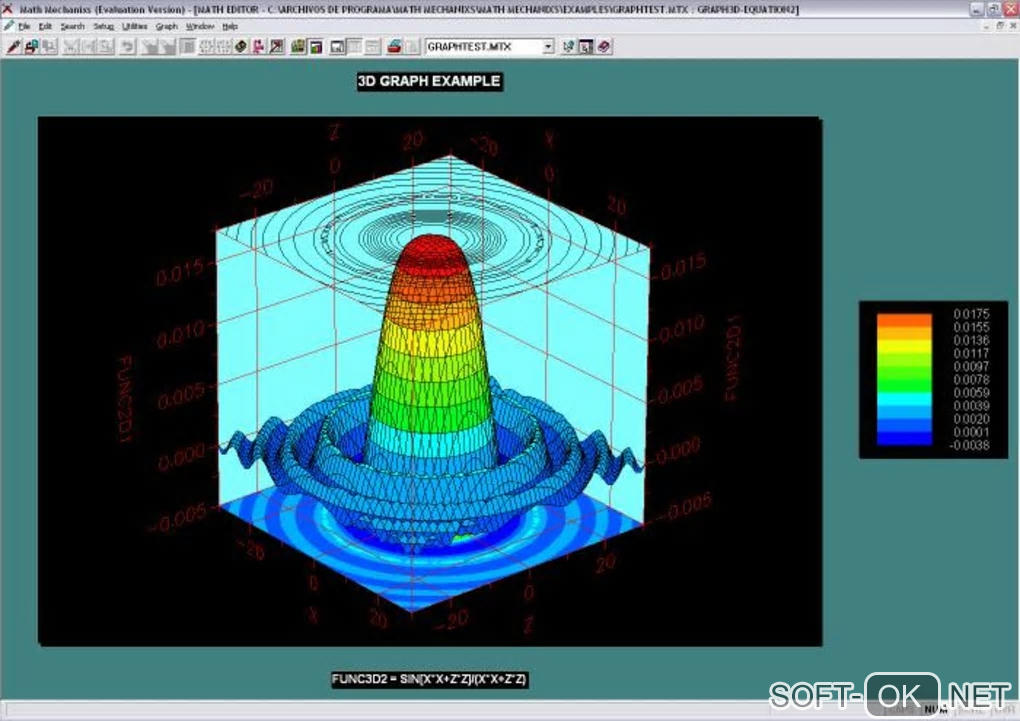Click the green-yellow graph toolbar icon

coord(298,47)
